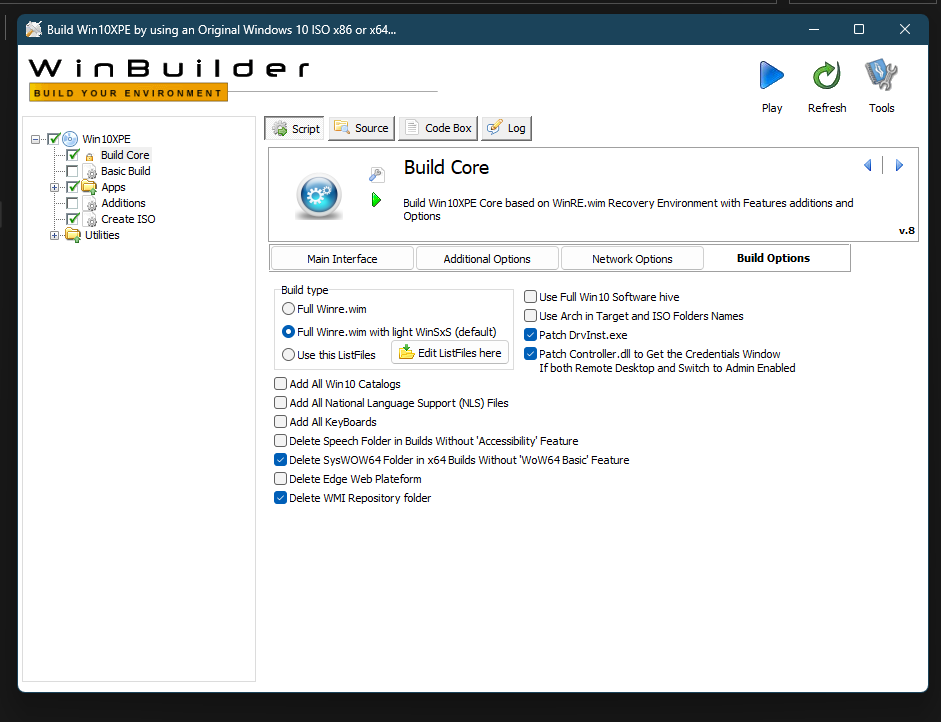Uncheck Delete SysWOW64 Folder option

click(280, 460)
